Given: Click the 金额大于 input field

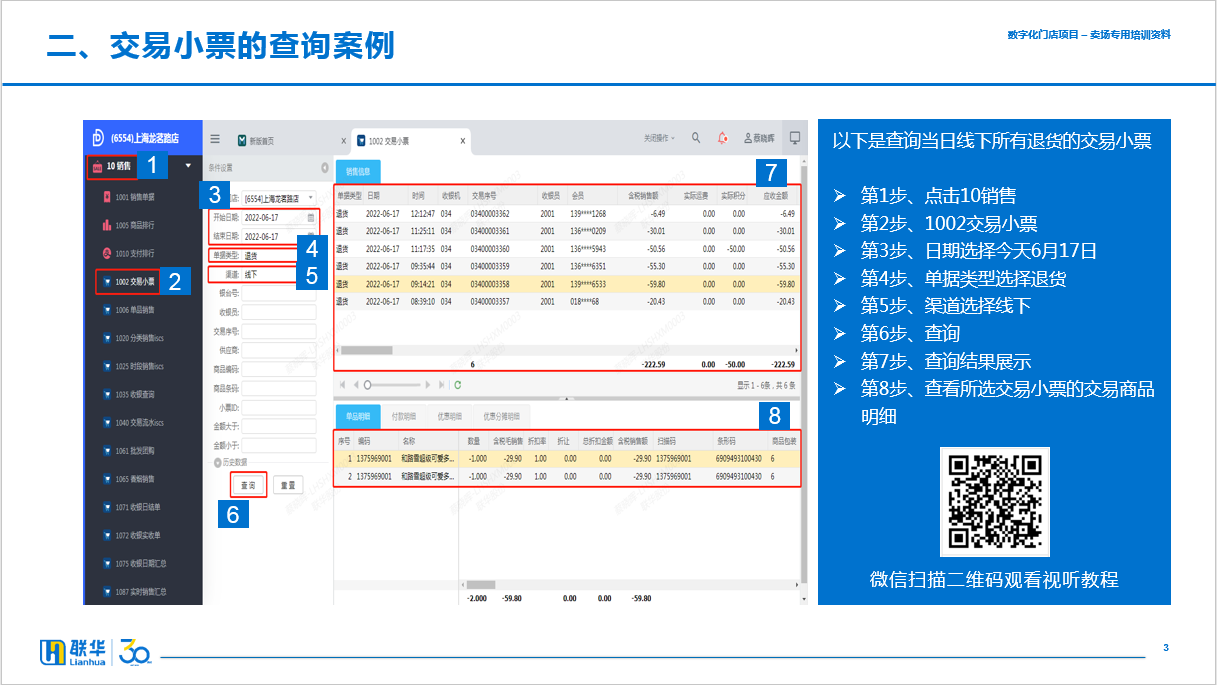Looking at the screenshot, I should 279,426.
